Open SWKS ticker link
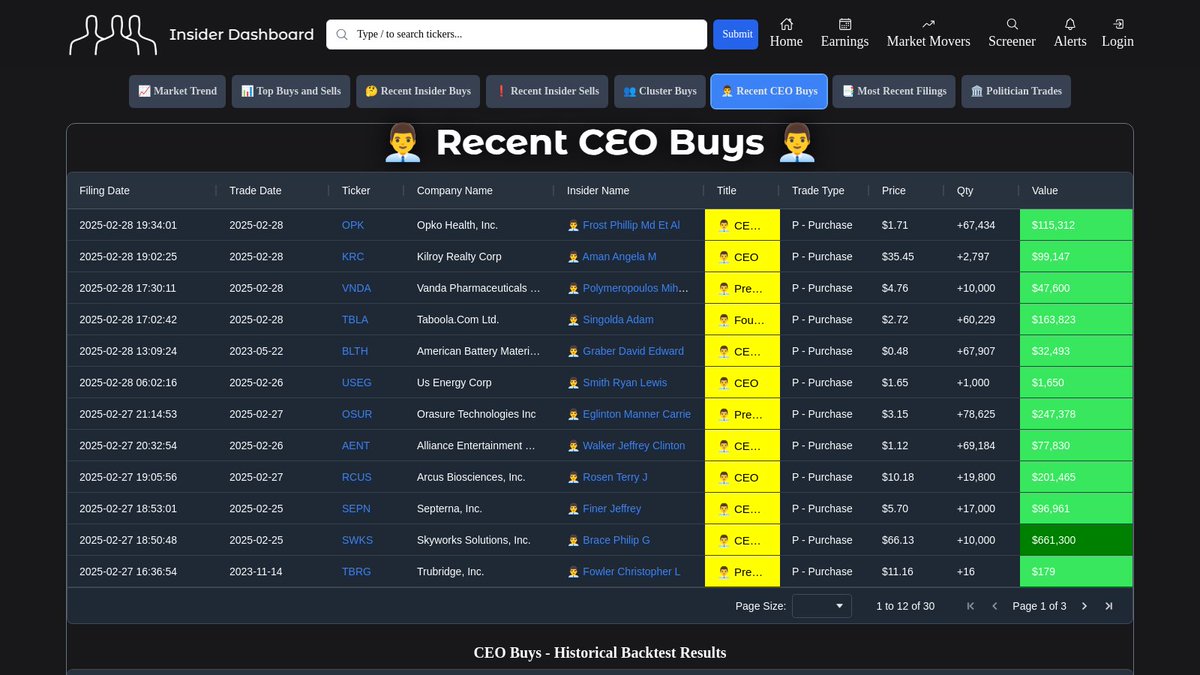Image resolution: width=1200 pixels, height=675 pixels. pyautogui.click(x=357, y=540)
